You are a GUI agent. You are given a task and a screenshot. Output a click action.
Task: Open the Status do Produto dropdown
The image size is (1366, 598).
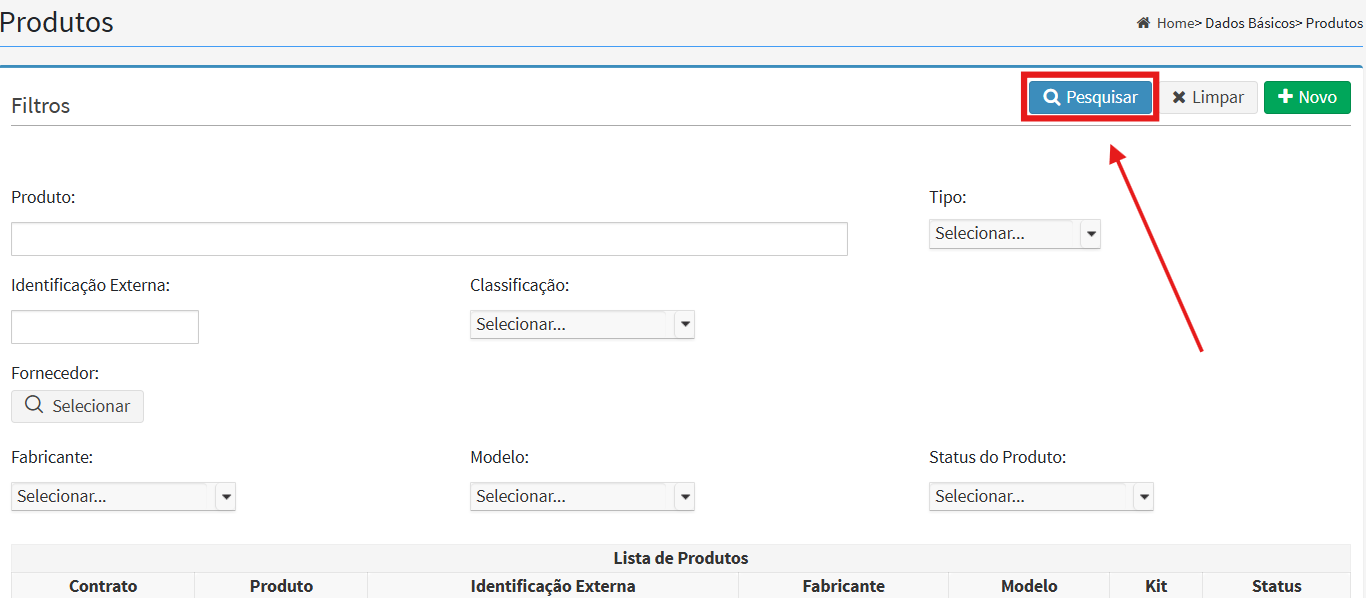pos(1041,496)
